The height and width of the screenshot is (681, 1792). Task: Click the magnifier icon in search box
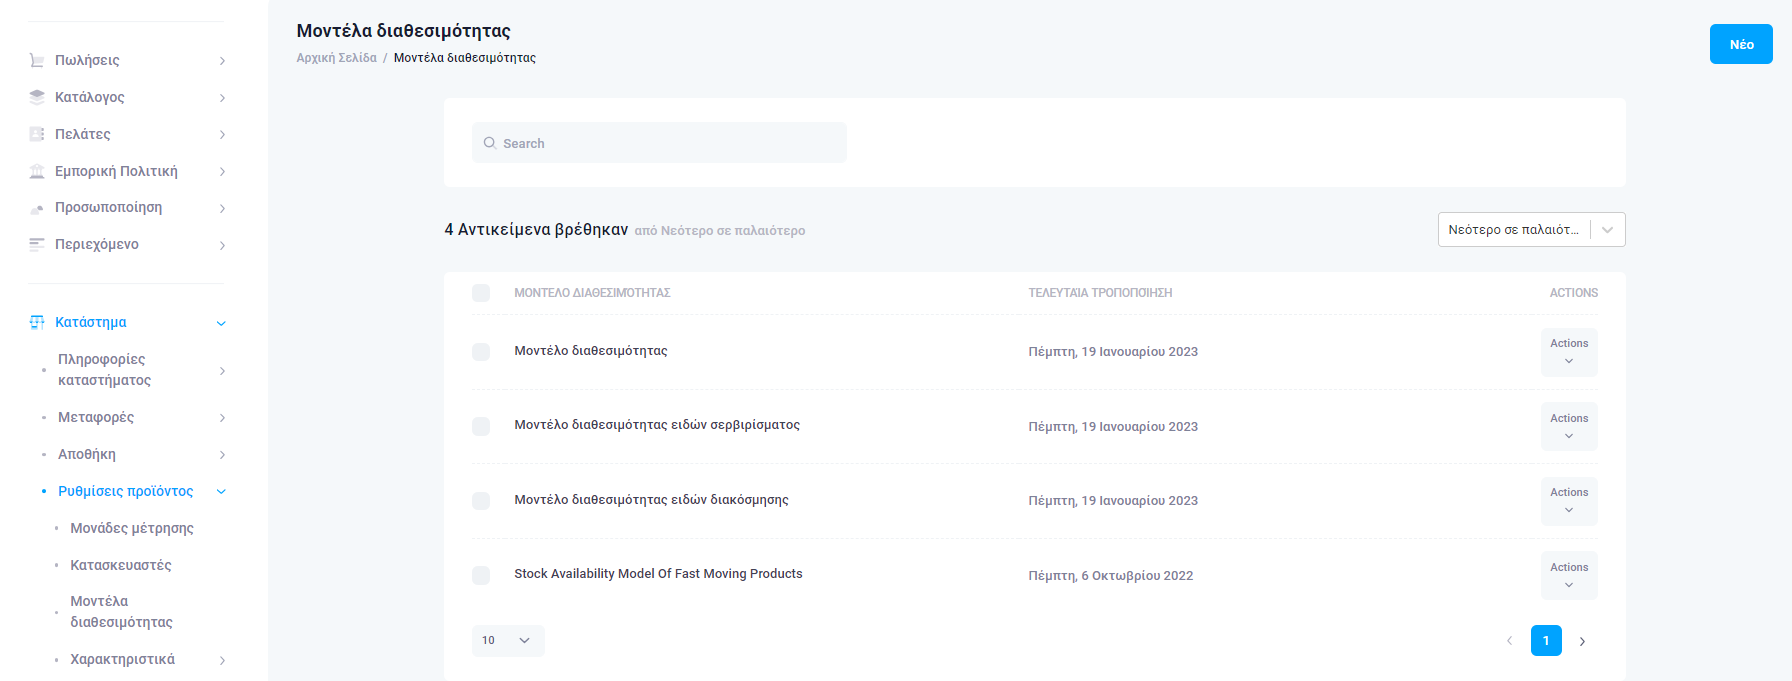pyautogui.click(x=490, y=143)
